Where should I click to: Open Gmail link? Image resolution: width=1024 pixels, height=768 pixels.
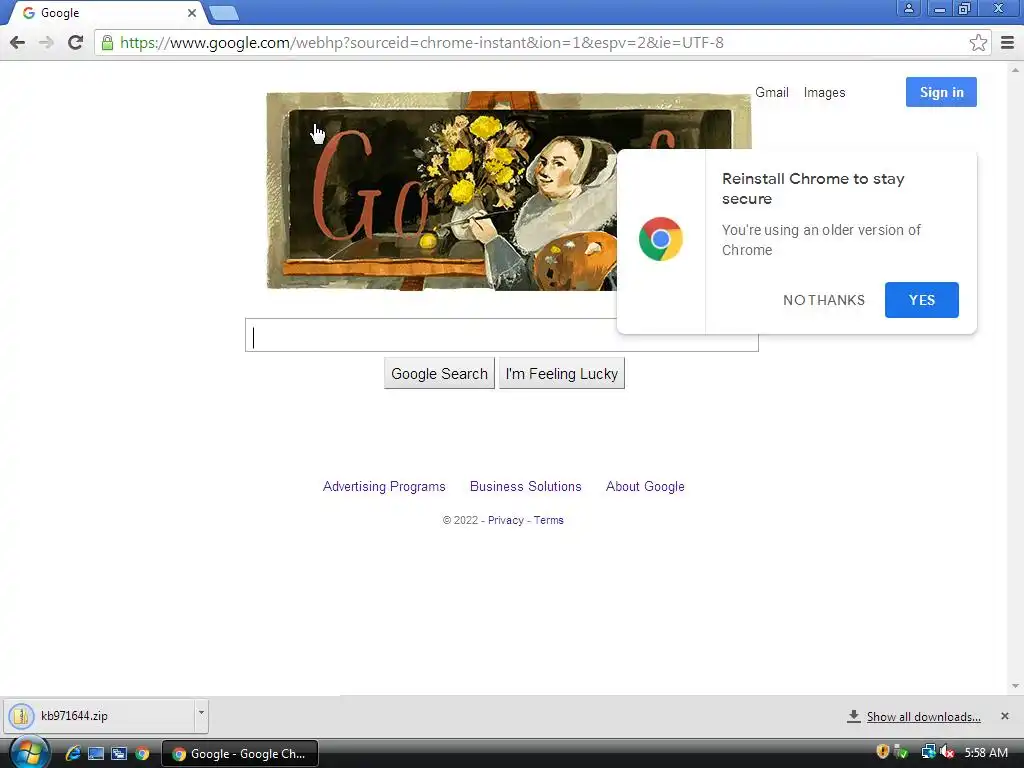point(772,92)
